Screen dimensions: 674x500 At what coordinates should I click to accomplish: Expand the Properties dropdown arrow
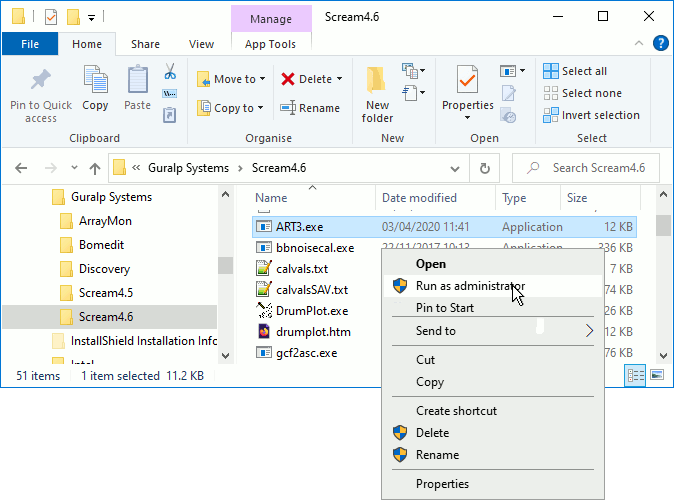coord(467,117)
